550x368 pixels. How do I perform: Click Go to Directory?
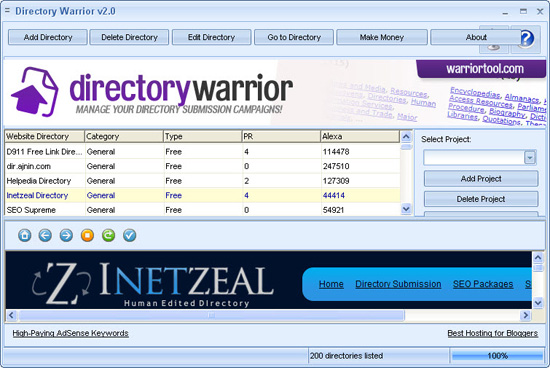coord(294,37)
